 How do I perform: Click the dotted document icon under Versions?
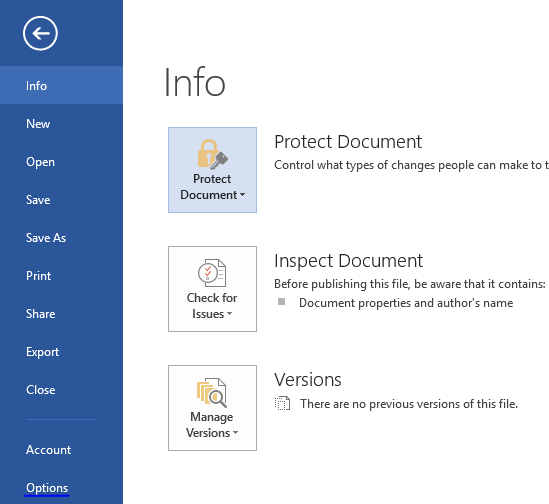pos(282,403)
